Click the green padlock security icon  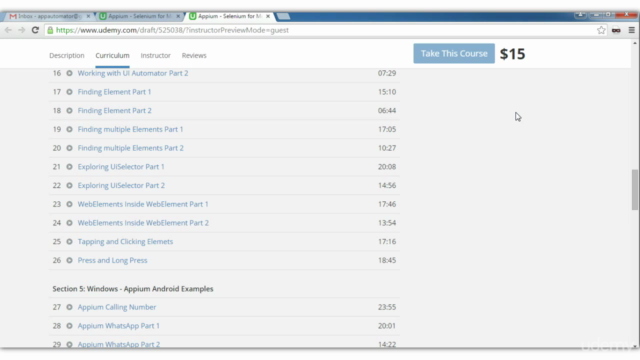coord(50,30)
